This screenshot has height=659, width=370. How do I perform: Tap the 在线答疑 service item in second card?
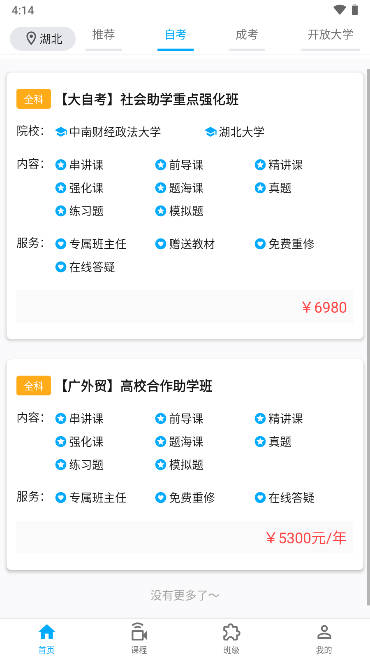(x=285, y=498)
